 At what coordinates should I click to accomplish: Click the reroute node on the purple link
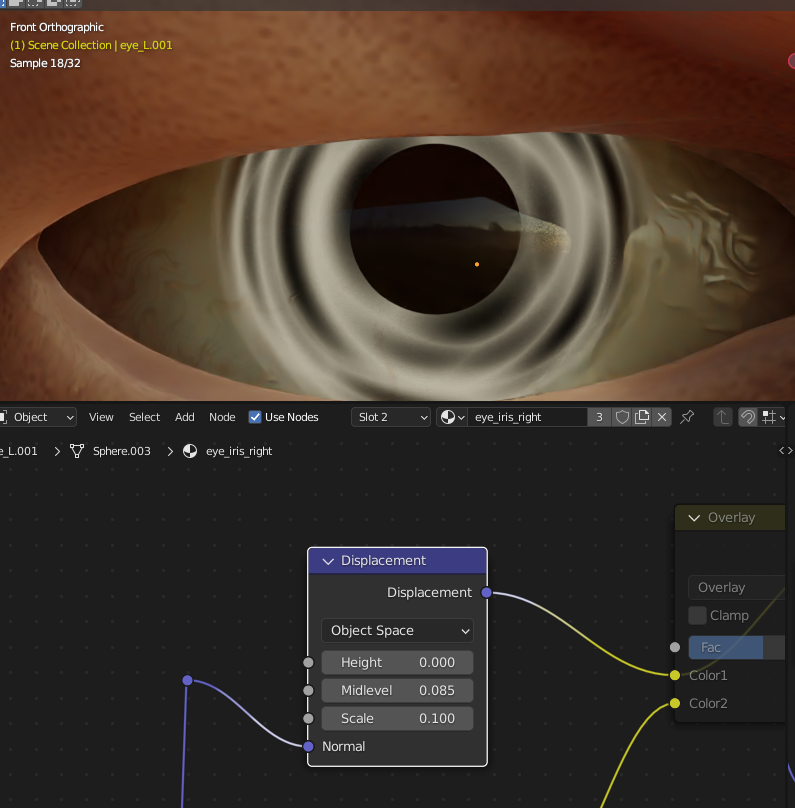point(188,681)
